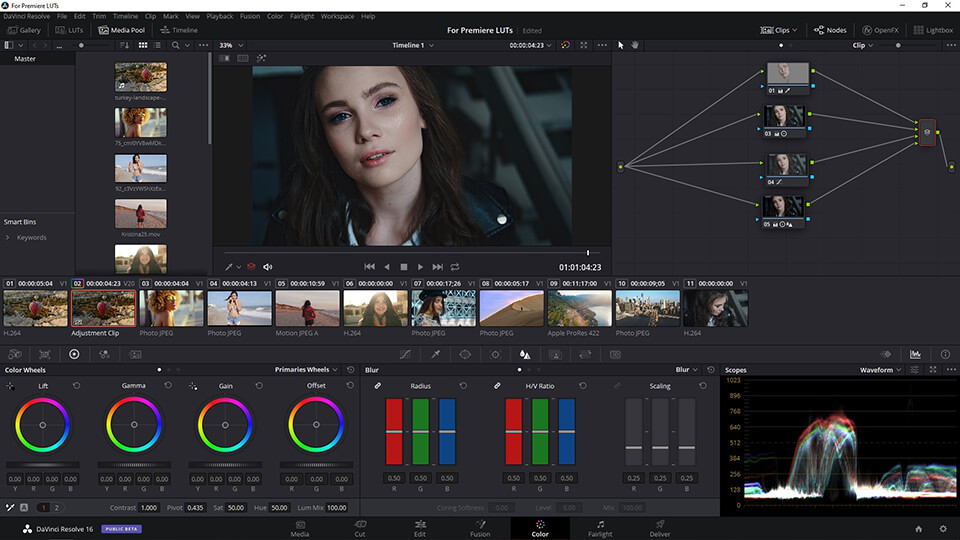Viewport: 960px width, 540px height.
Task: Open the Power Window palette
Action: [465, 354]
